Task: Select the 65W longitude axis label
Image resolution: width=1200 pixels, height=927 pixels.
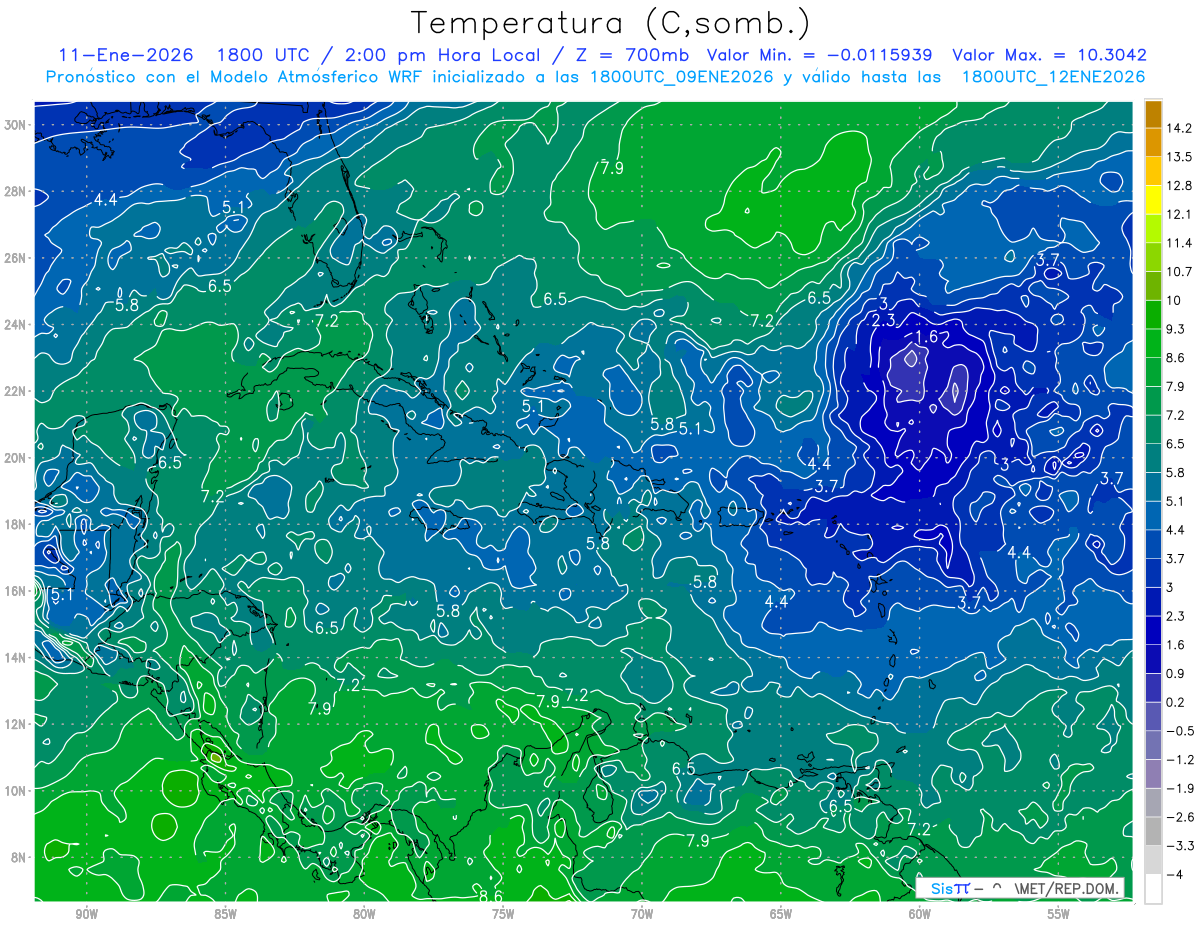Action: click(x=781, y=915)
